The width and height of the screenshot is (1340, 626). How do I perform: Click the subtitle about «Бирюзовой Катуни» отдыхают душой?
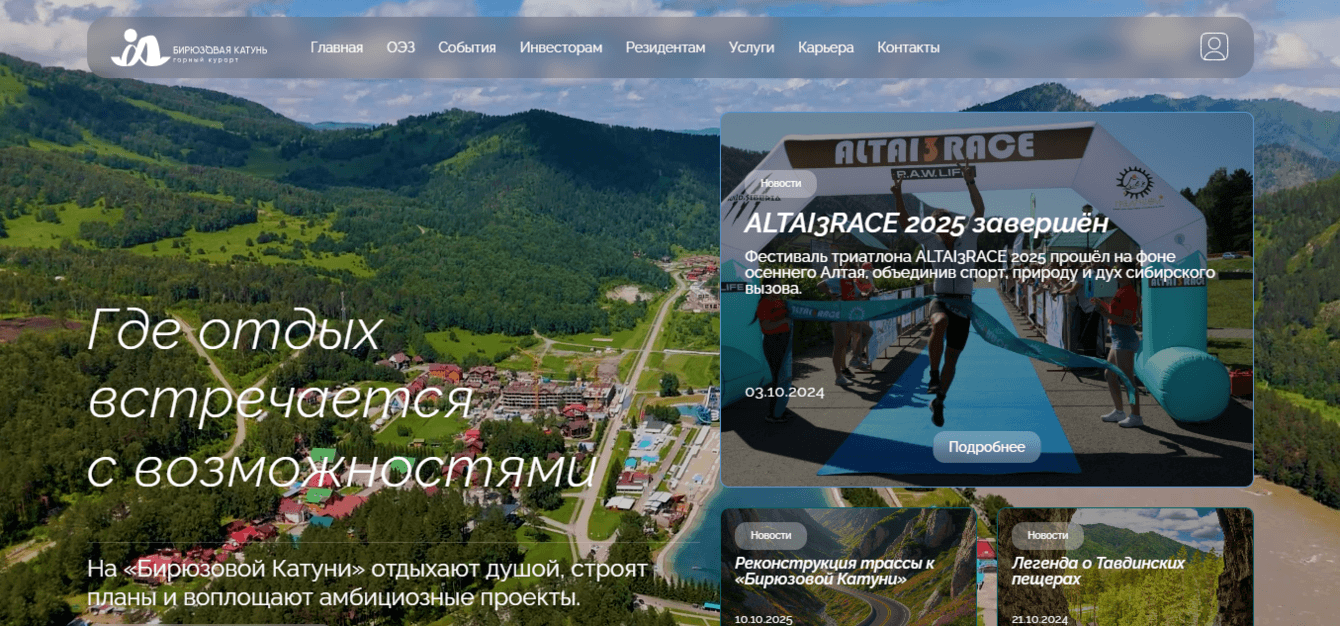point(367,584)
